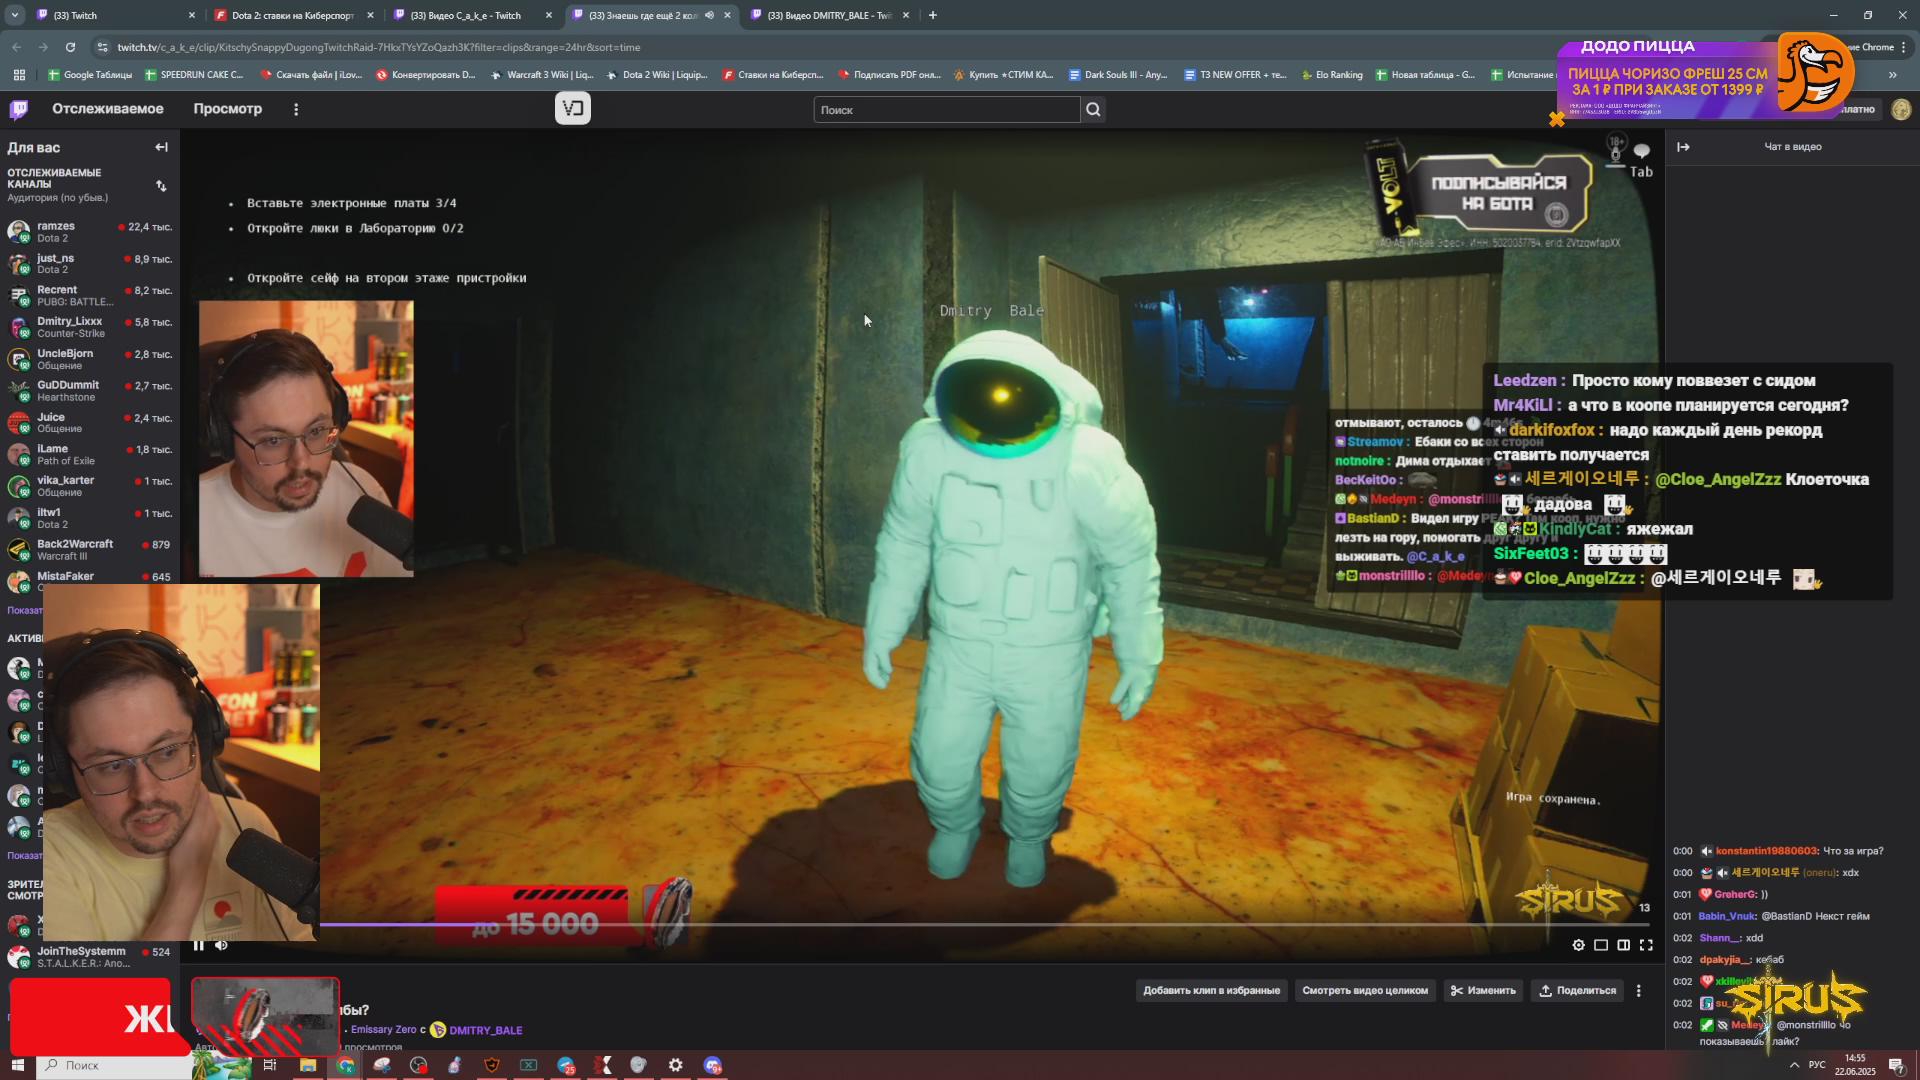This screenshot has height=1080, width=1920.
Task: Reload the current page
Action: [70, 47]
